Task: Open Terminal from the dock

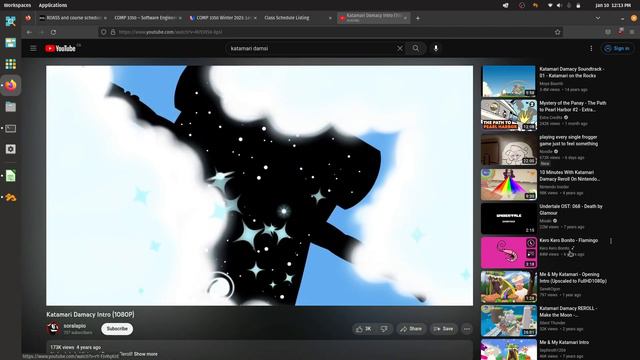Action: [x=11, y=128]
